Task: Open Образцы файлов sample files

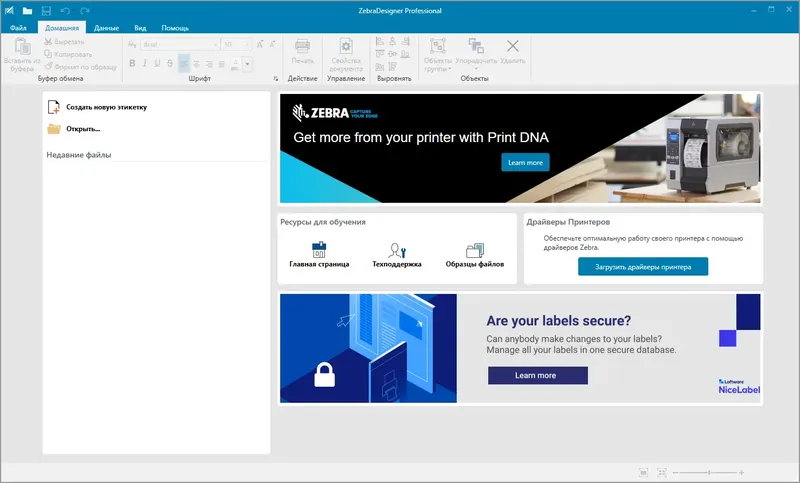Action: point(474,255)
